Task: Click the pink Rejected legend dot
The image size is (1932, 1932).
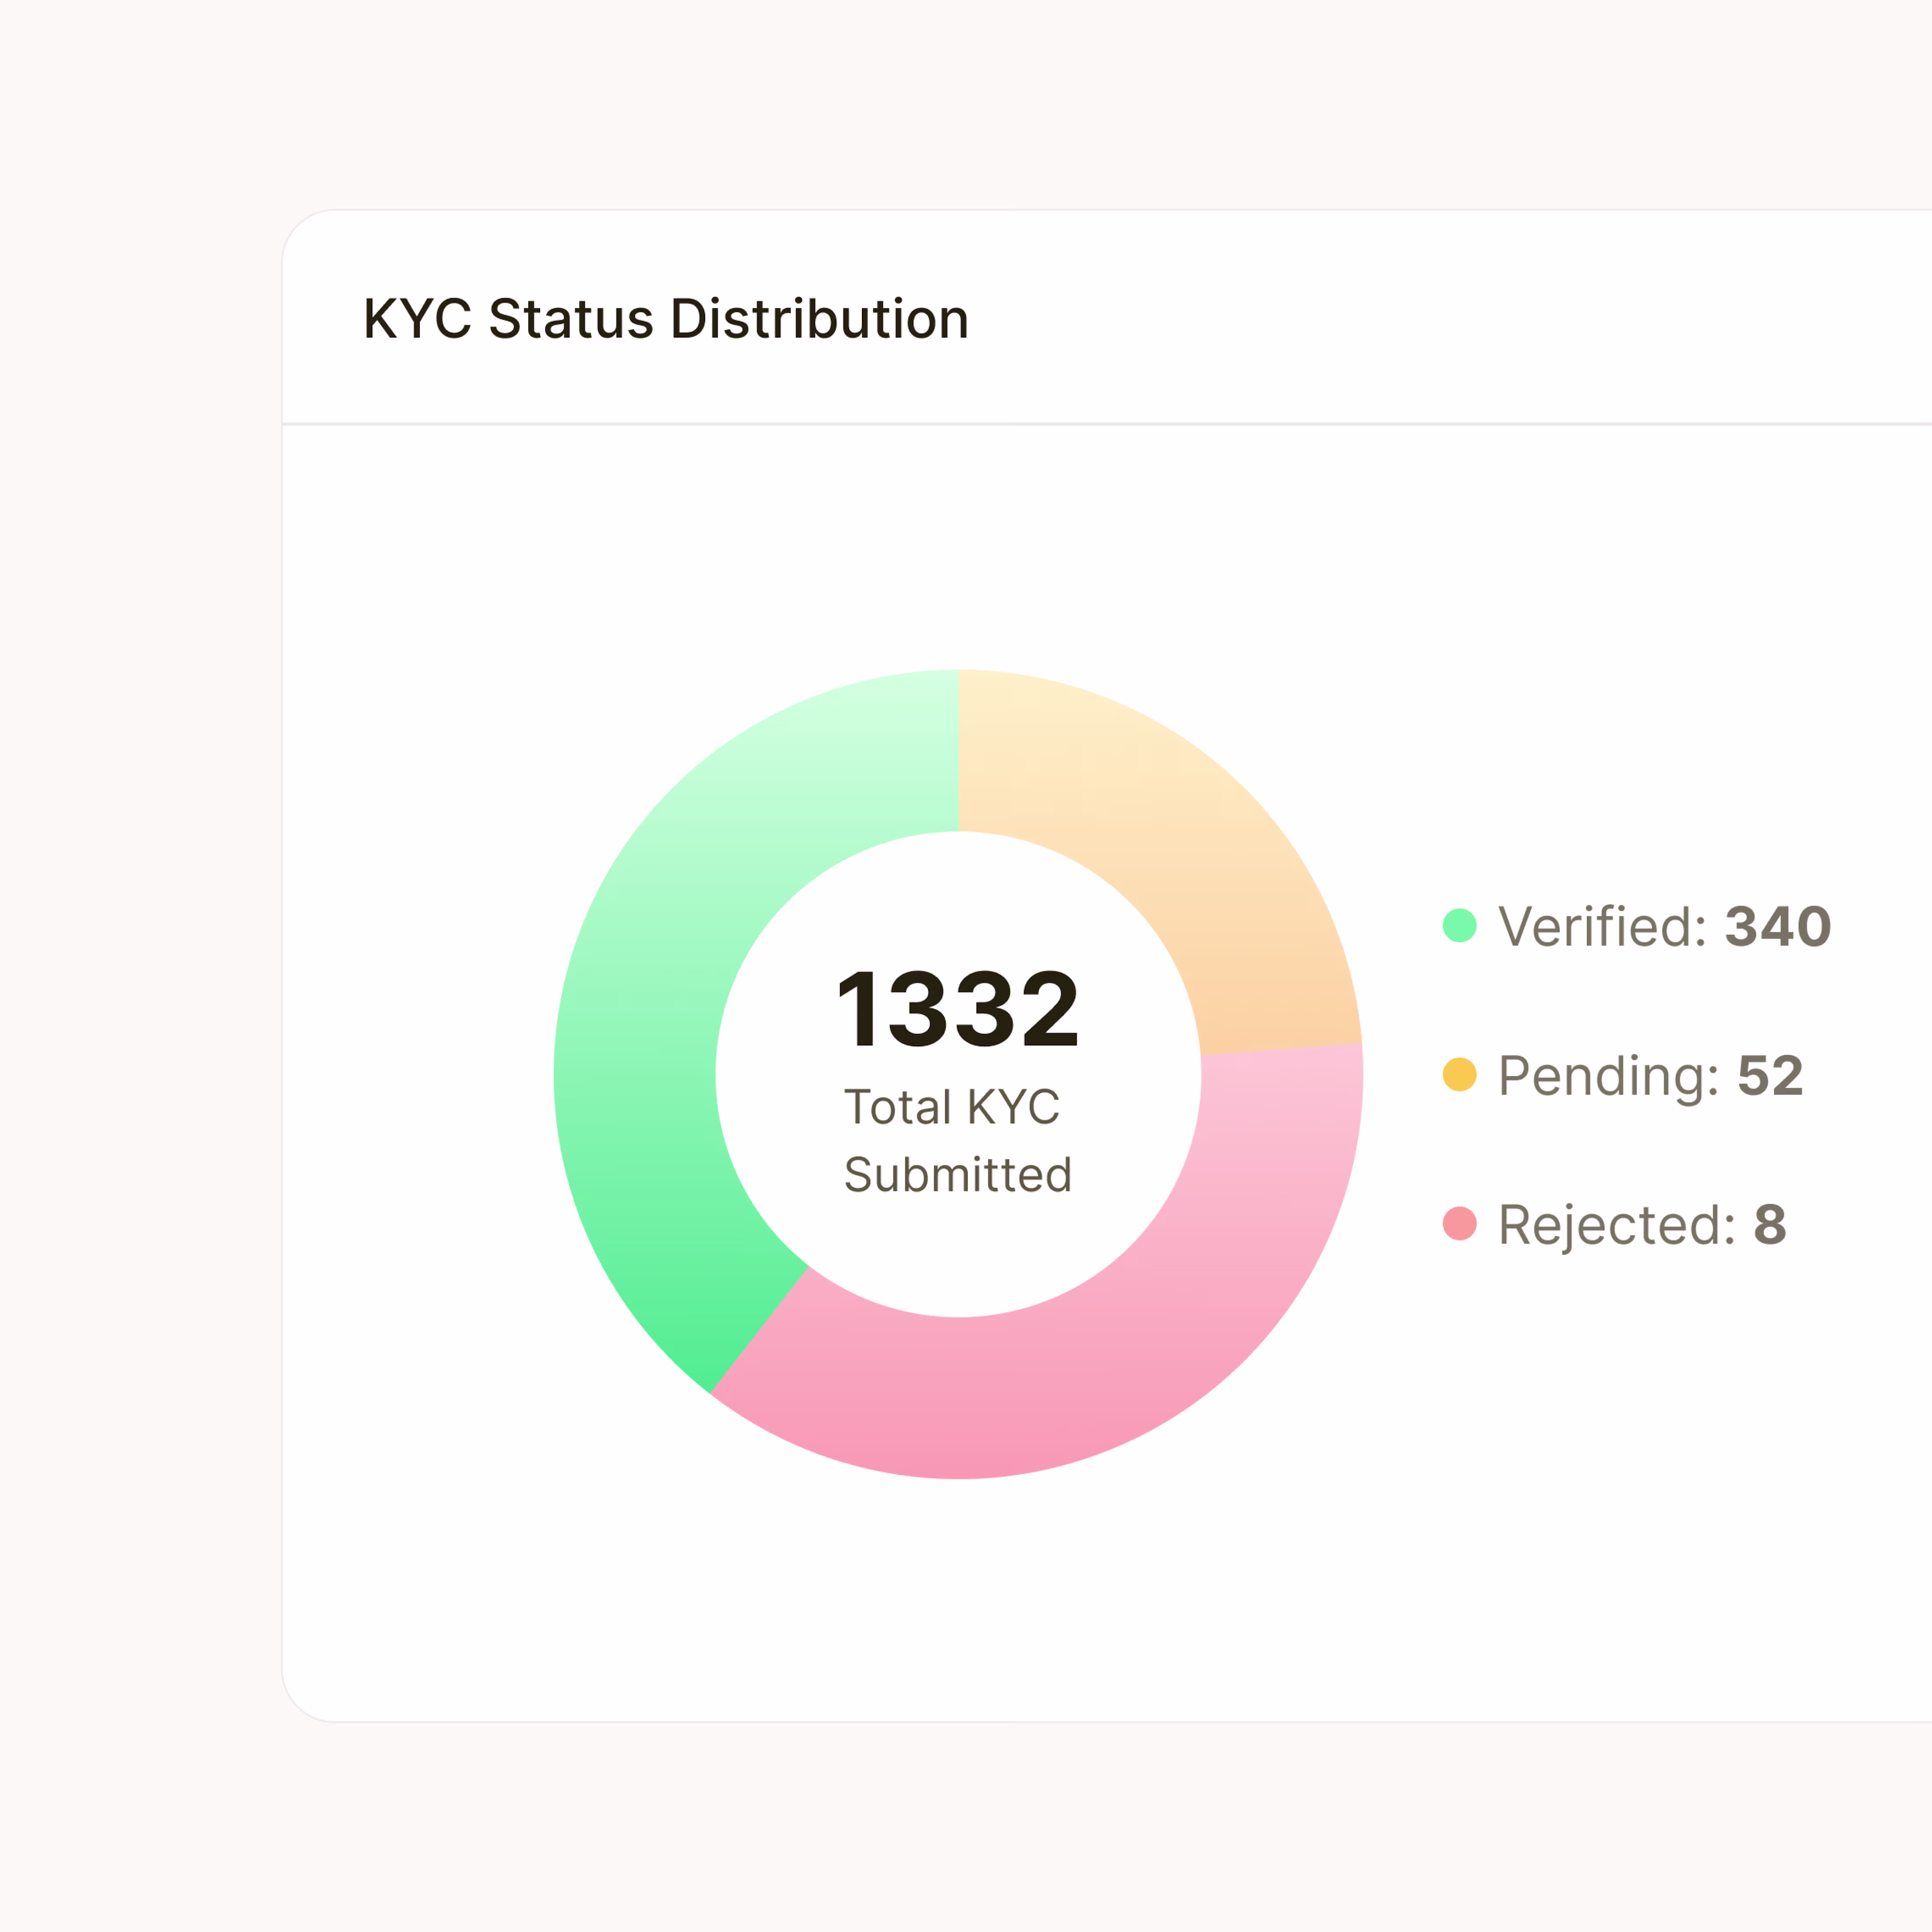Action: 1459,1223
